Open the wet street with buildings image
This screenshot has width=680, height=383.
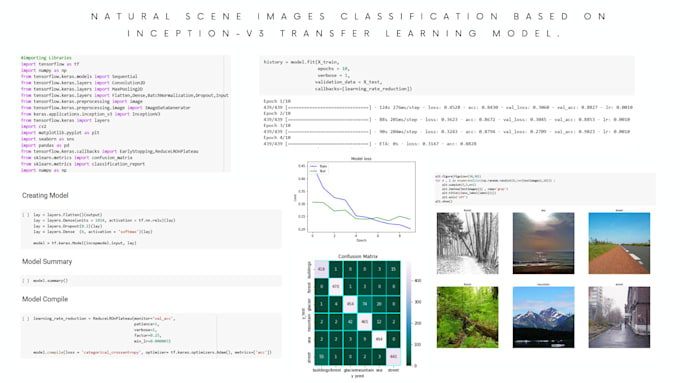coord(619,317)
